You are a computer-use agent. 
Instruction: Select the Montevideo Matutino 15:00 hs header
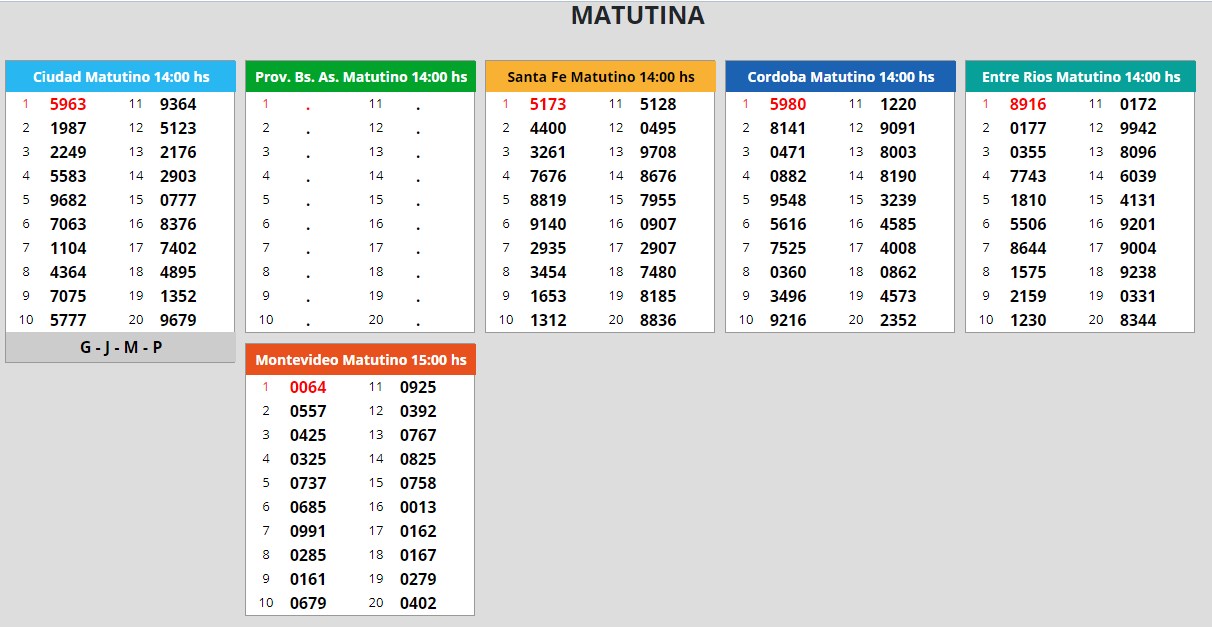360,360
